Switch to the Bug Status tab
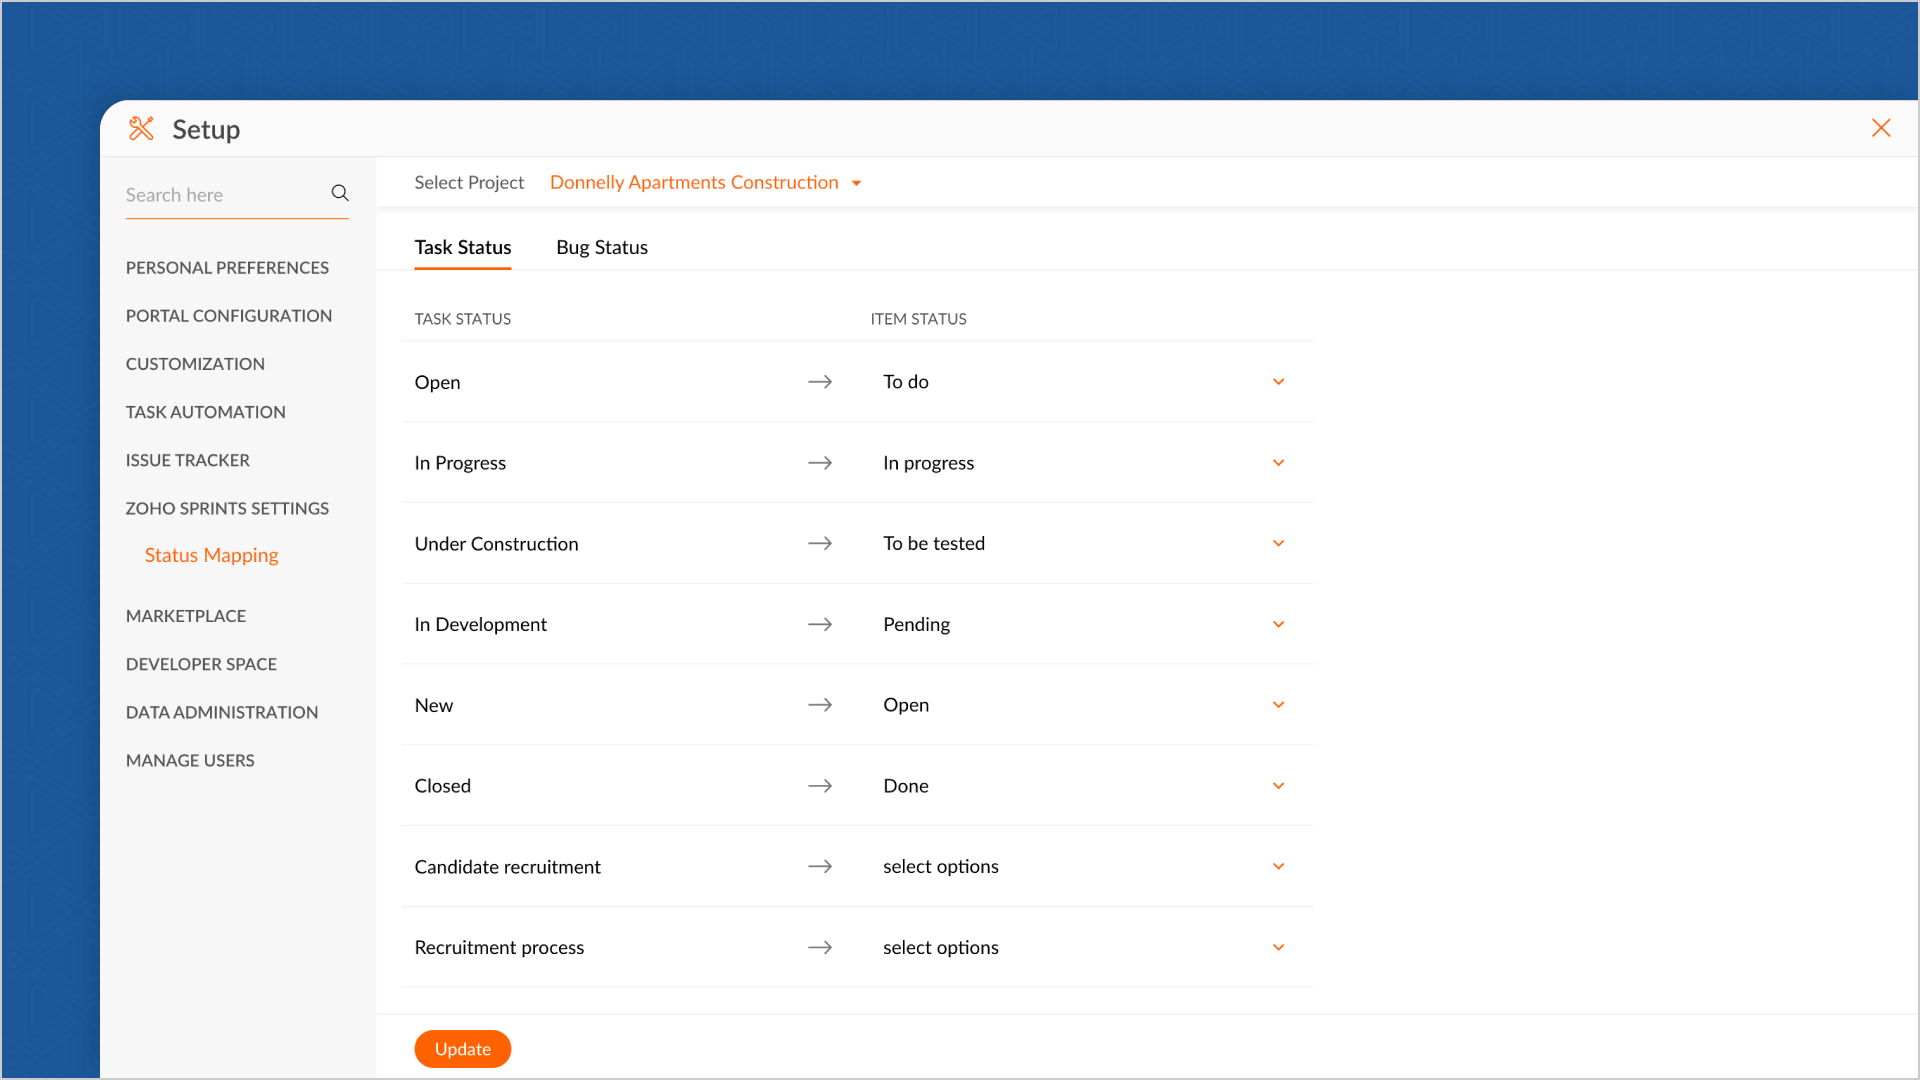Screen dimensions: 1920x1080 point(601,247)
